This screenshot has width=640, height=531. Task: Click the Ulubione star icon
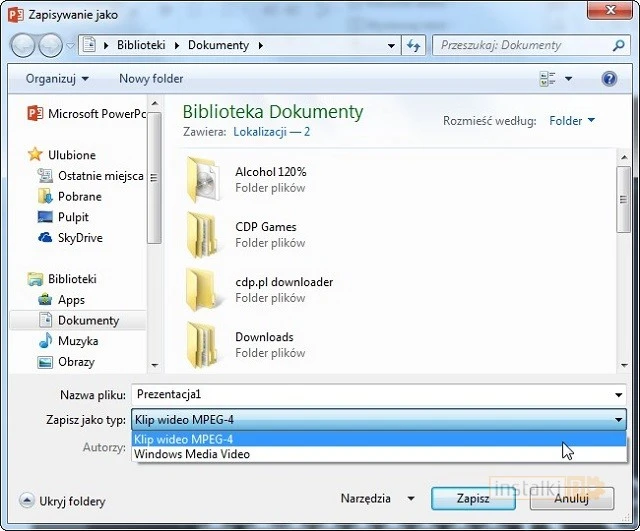click(35, 154)
